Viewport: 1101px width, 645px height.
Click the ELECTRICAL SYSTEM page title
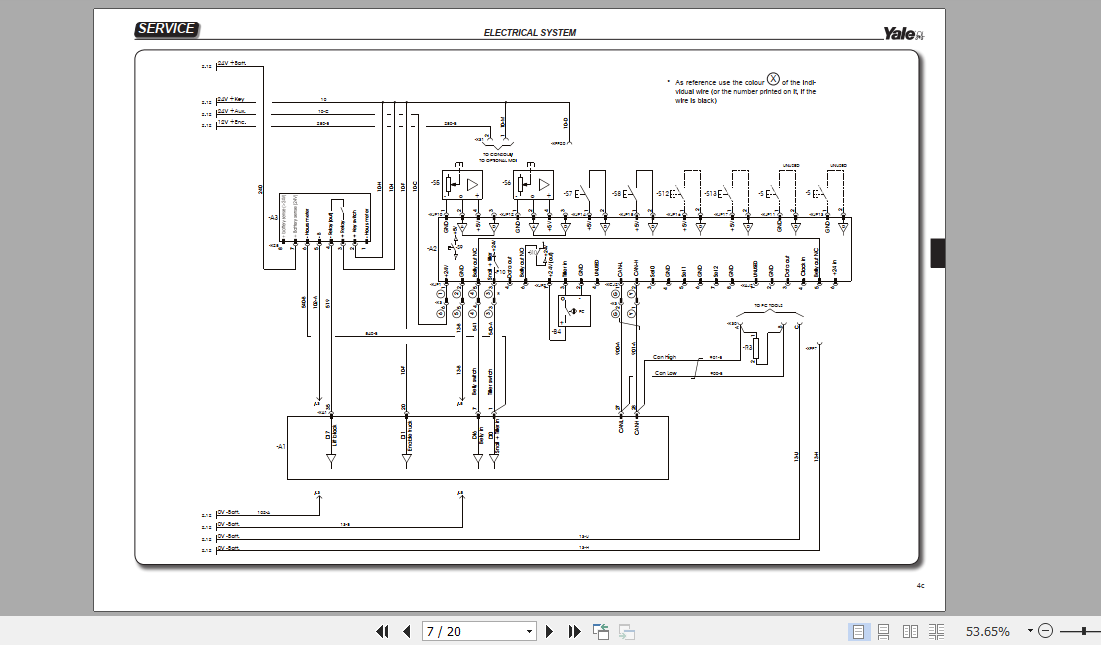(x=530, y=33)
